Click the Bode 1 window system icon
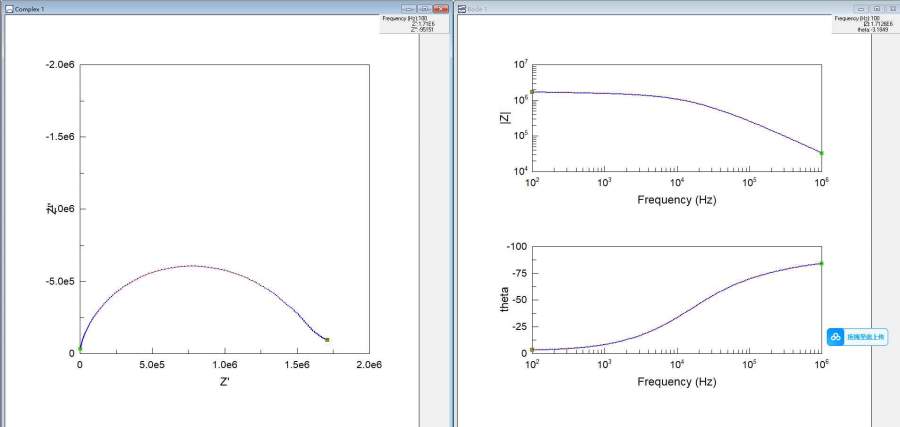The width and height of the screenshot is (900, 427). coord(462,8)
